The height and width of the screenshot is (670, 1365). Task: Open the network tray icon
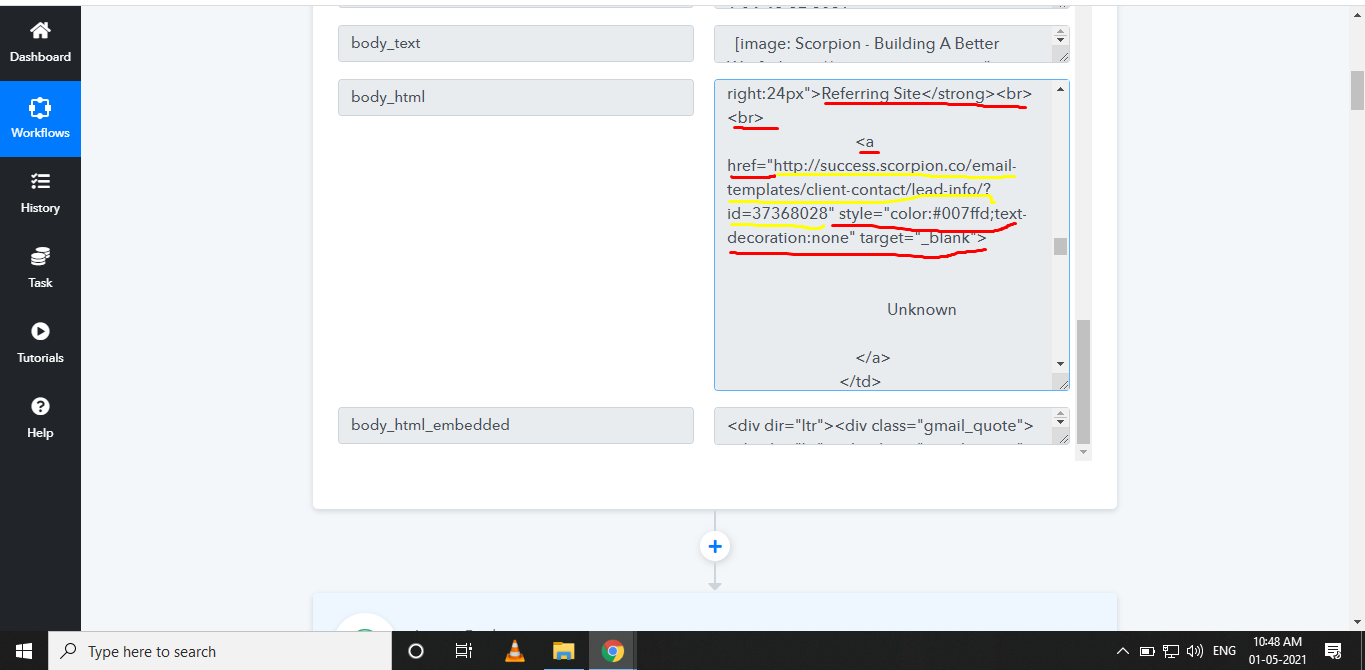[1171, 651]
